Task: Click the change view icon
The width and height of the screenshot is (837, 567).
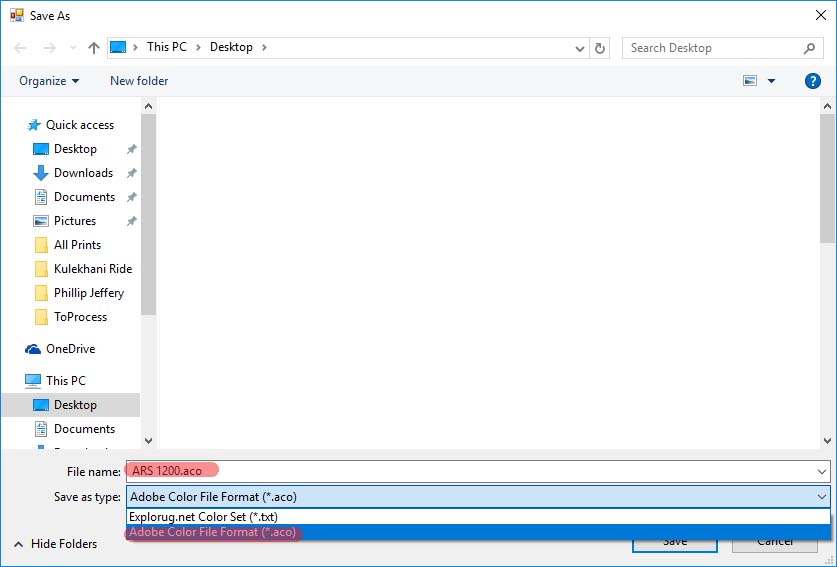Action: (x=750, y=81)
